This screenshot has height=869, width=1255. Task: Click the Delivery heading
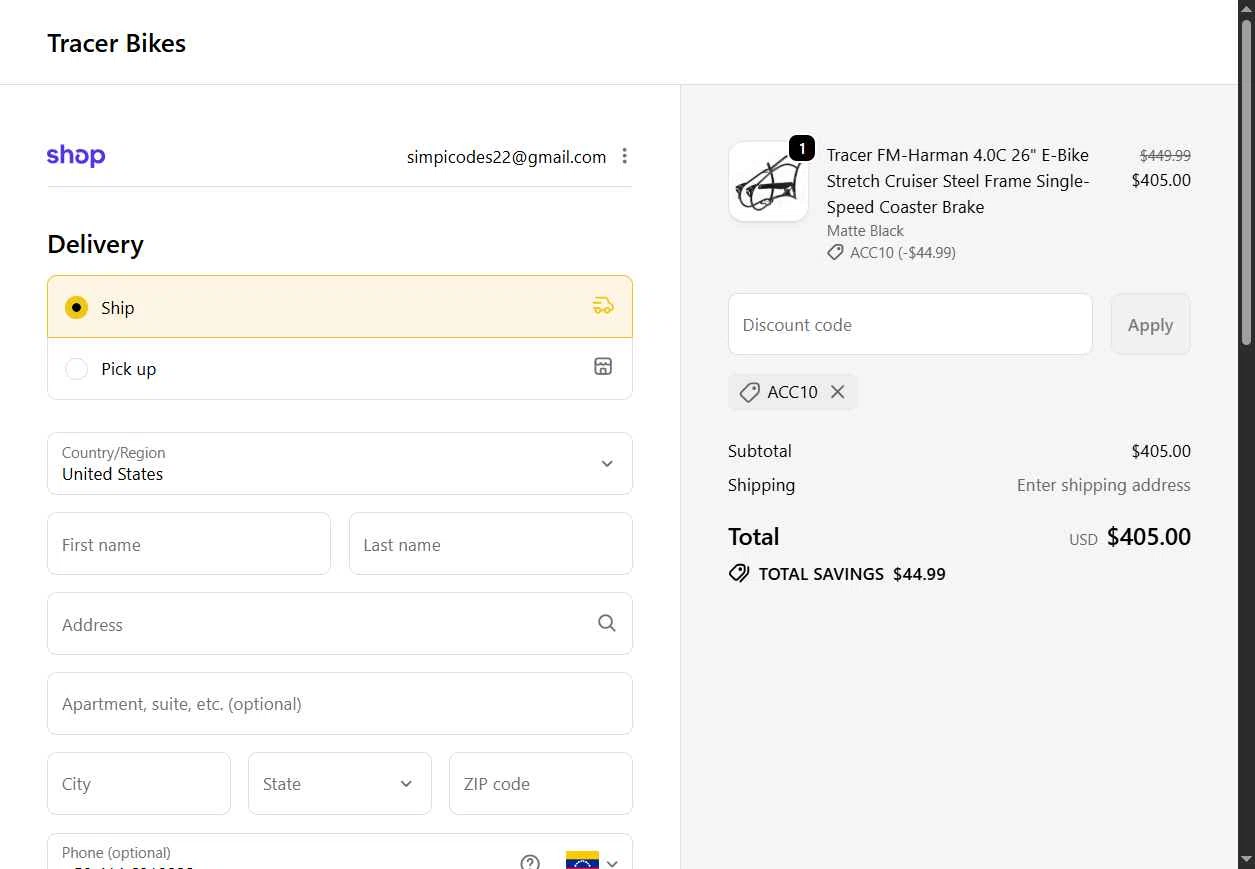[x=96, y=244]
